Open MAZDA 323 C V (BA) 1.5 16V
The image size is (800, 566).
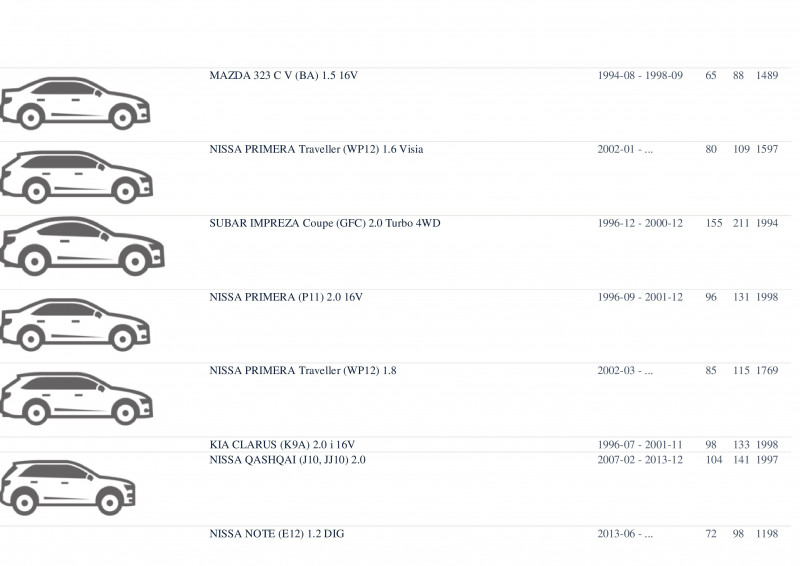coord(283,76)
